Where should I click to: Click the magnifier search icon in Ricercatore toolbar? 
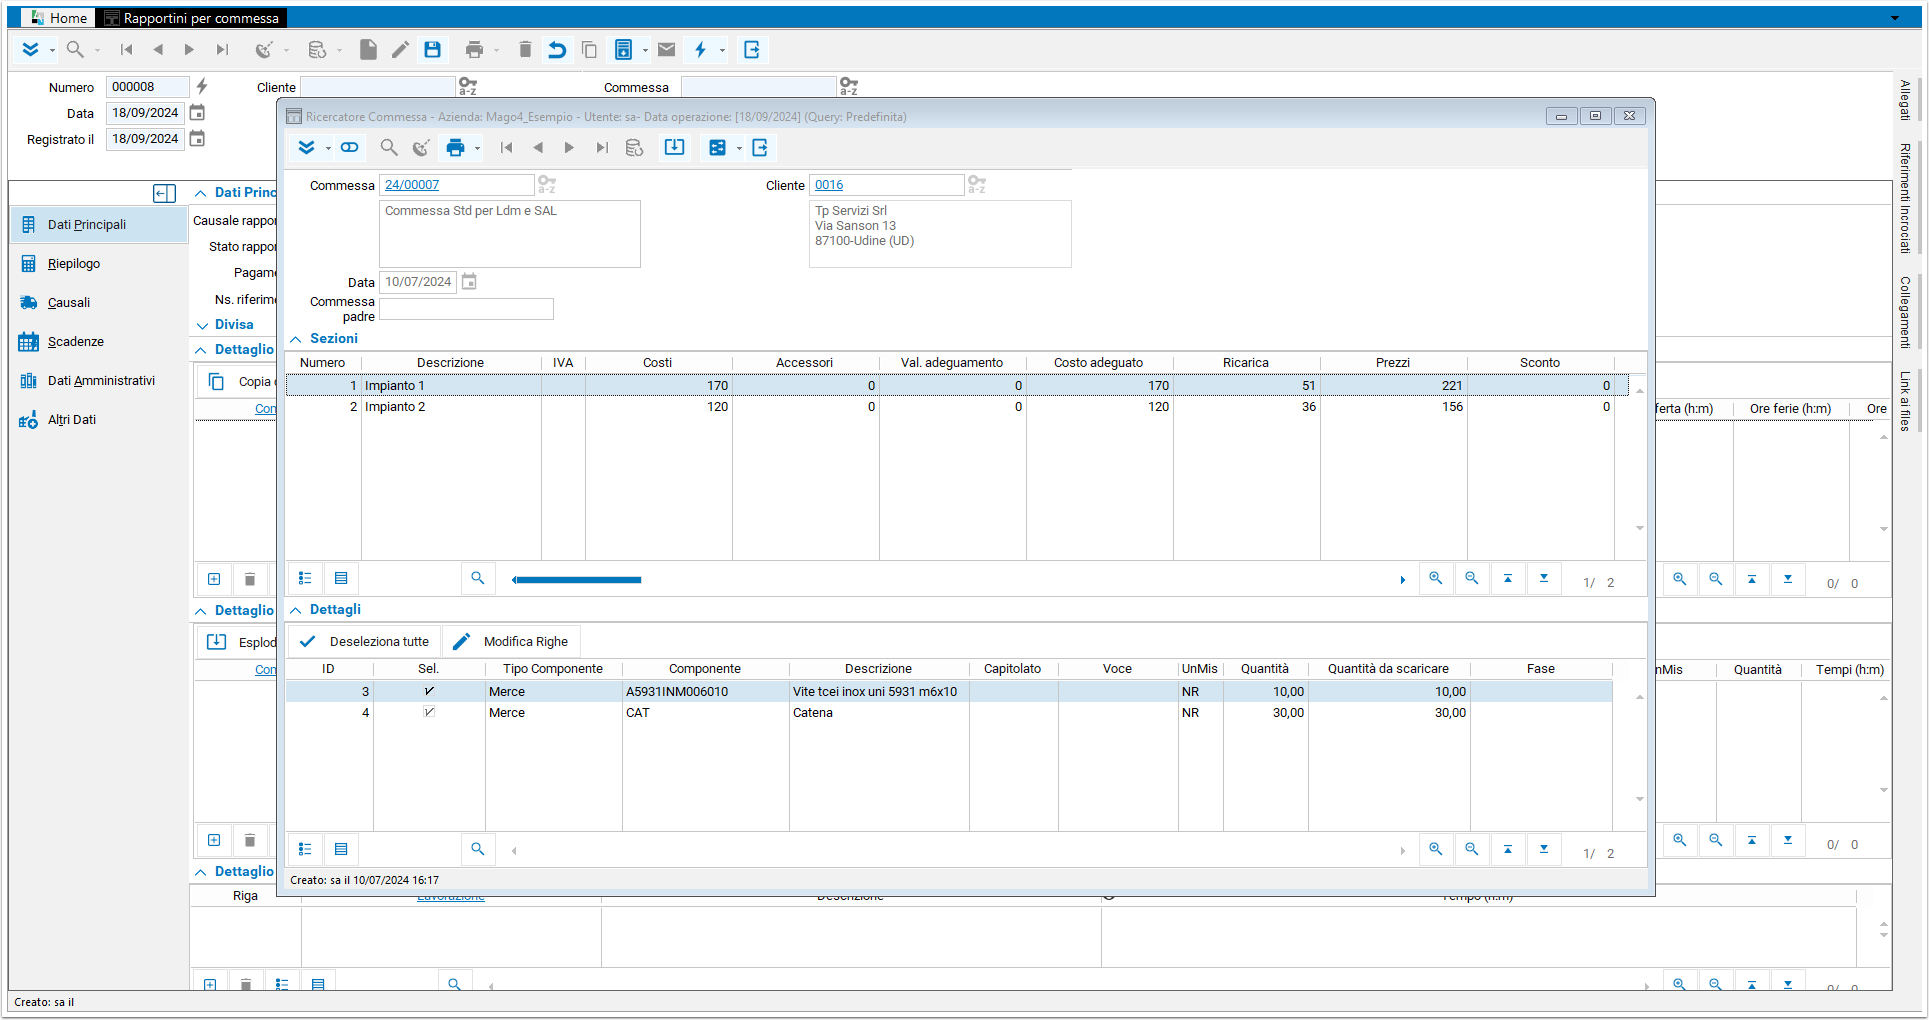389,148
